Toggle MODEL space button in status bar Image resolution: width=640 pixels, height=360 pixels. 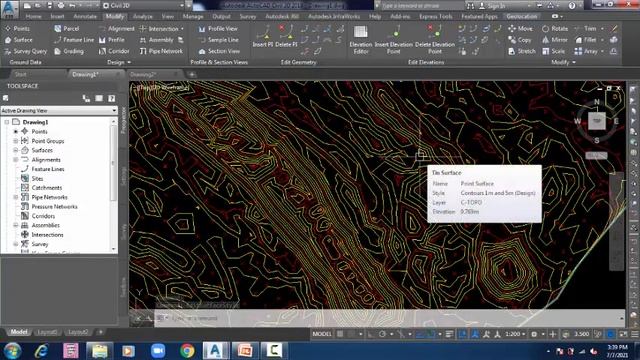[322, 334]
